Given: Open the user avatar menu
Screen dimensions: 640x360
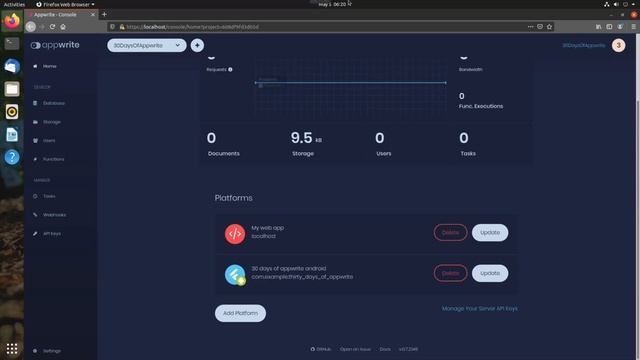Looking at the screenshot, I should tap(618, 45).
